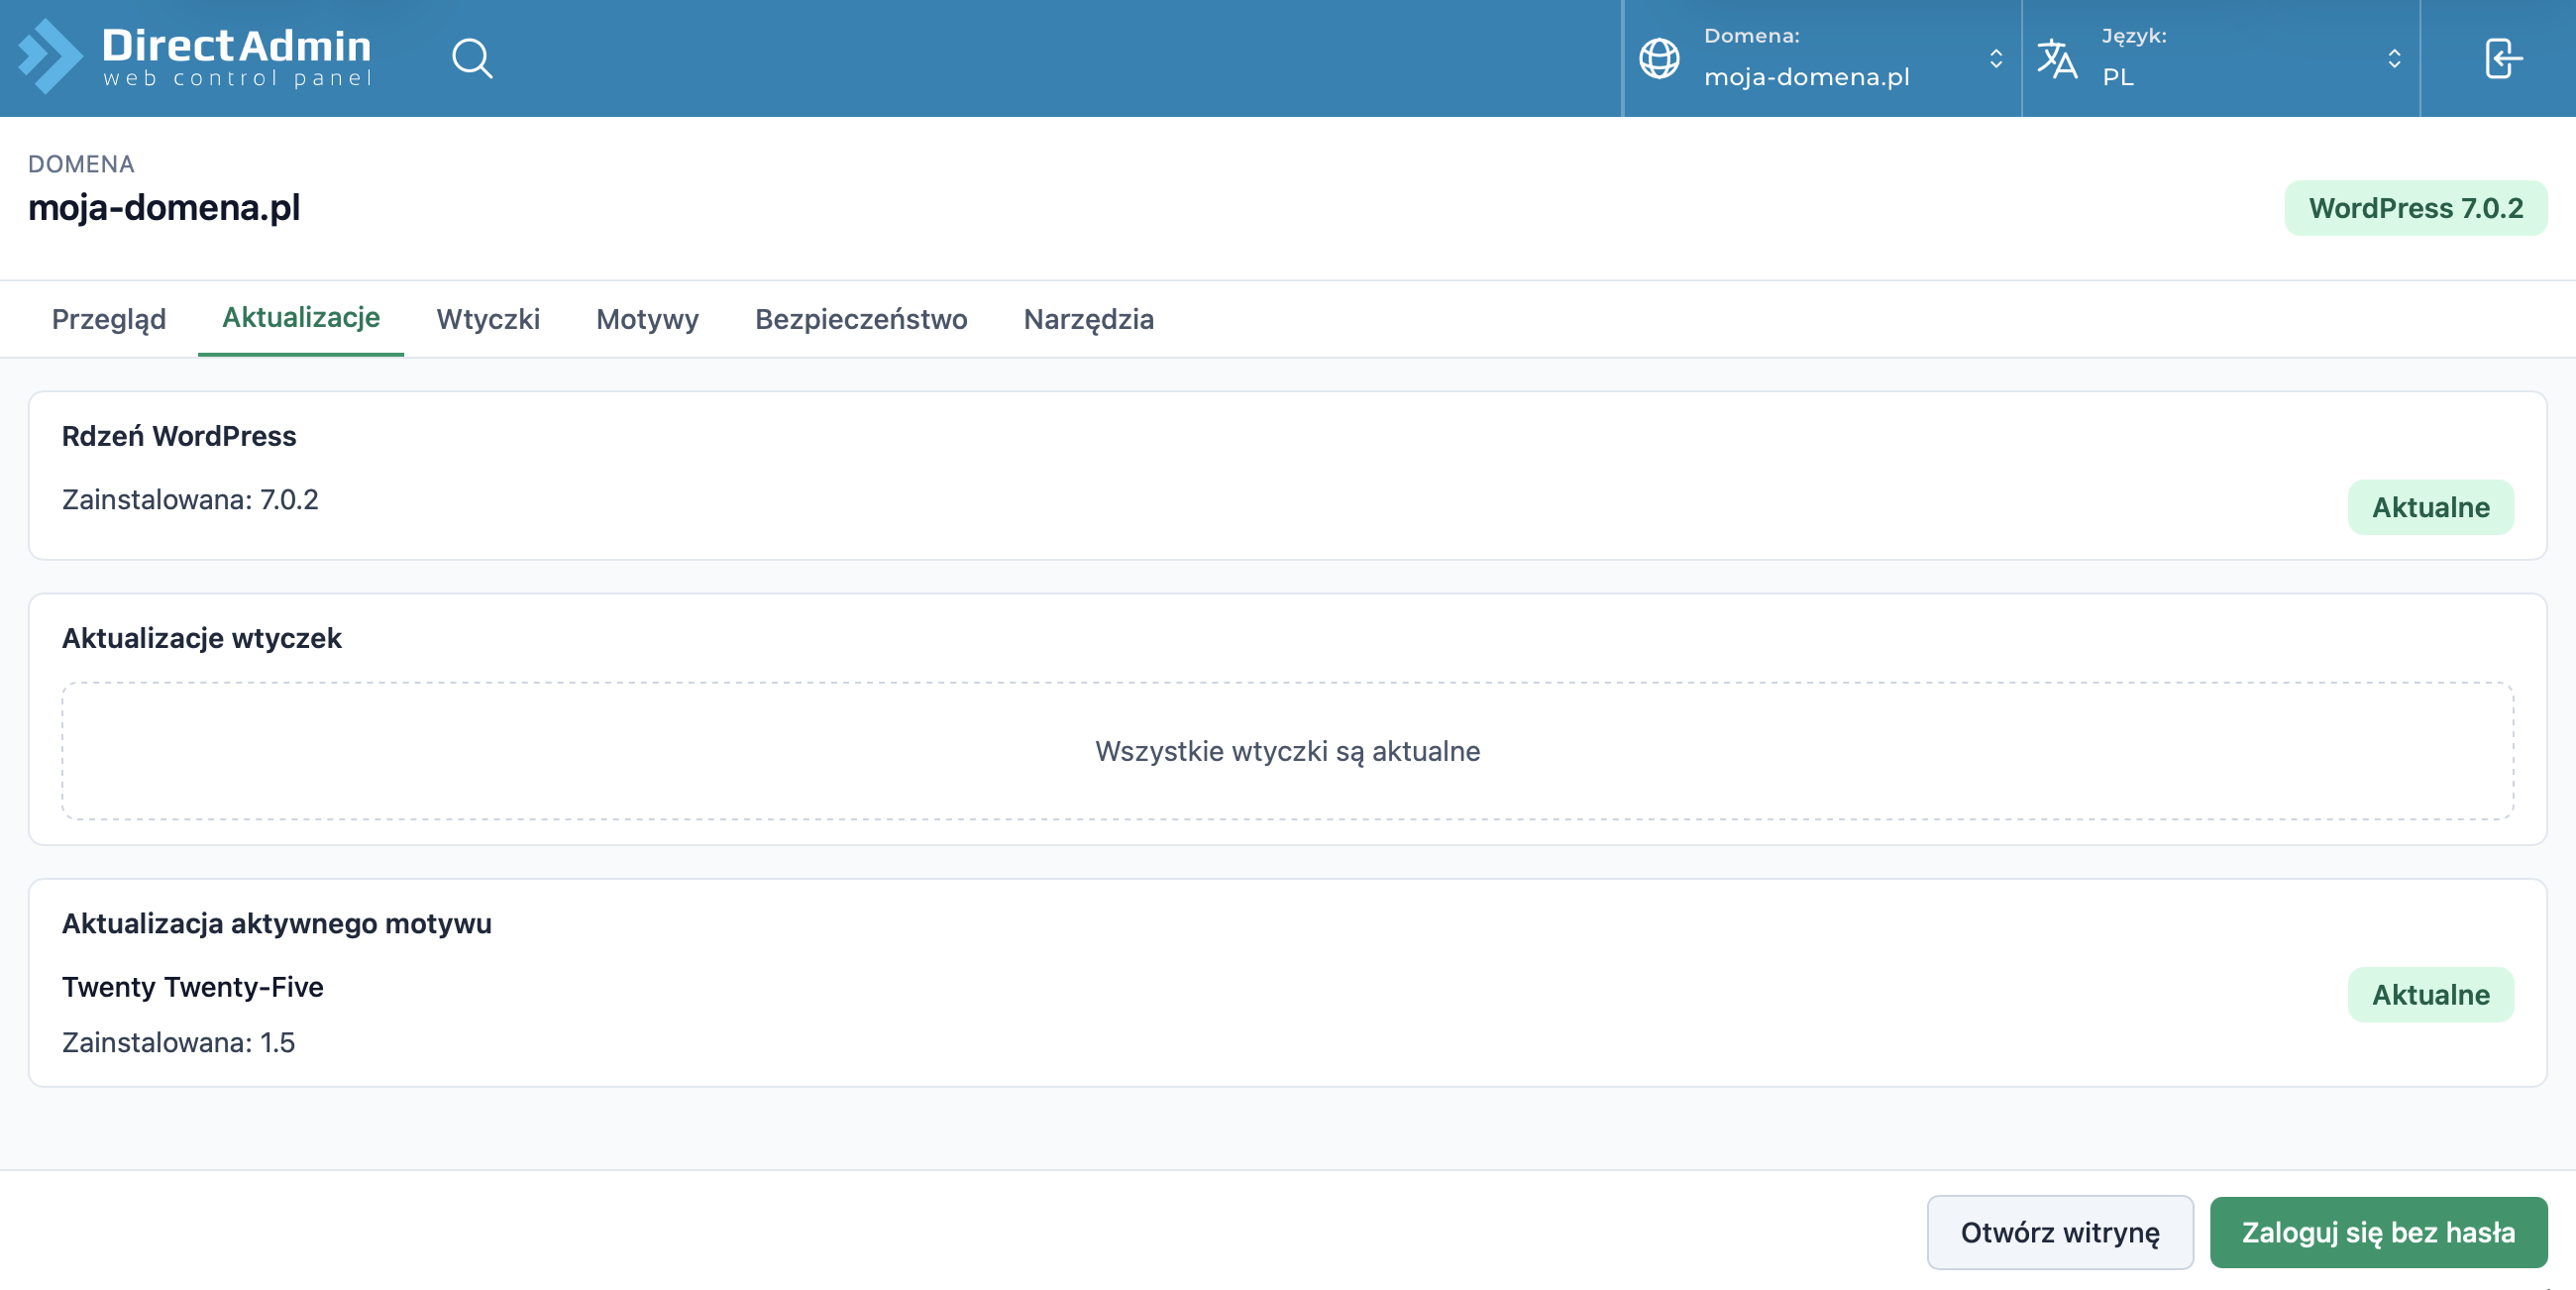Click the DirectAdmin logo
Image resolution: width=2576 pixels, height=1290 pixels.
(195, 57)
